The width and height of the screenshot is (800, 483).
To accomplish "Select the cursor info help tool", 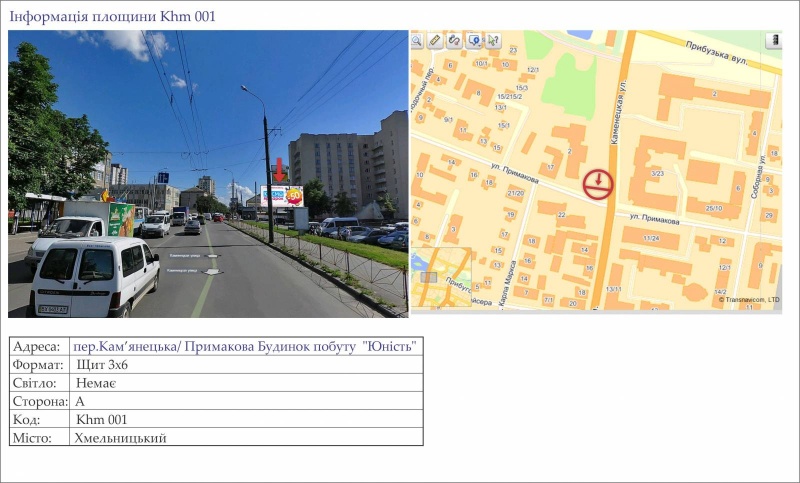I will click(x=493, y=41).
